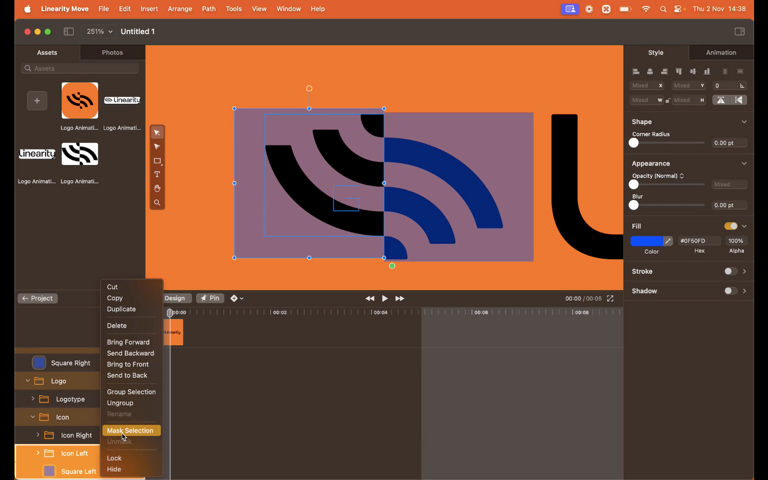The height and width of the screenshot is (480, 768).
Task: Open the zoom level 251% dropdown
Action: (x=98, y=31)
